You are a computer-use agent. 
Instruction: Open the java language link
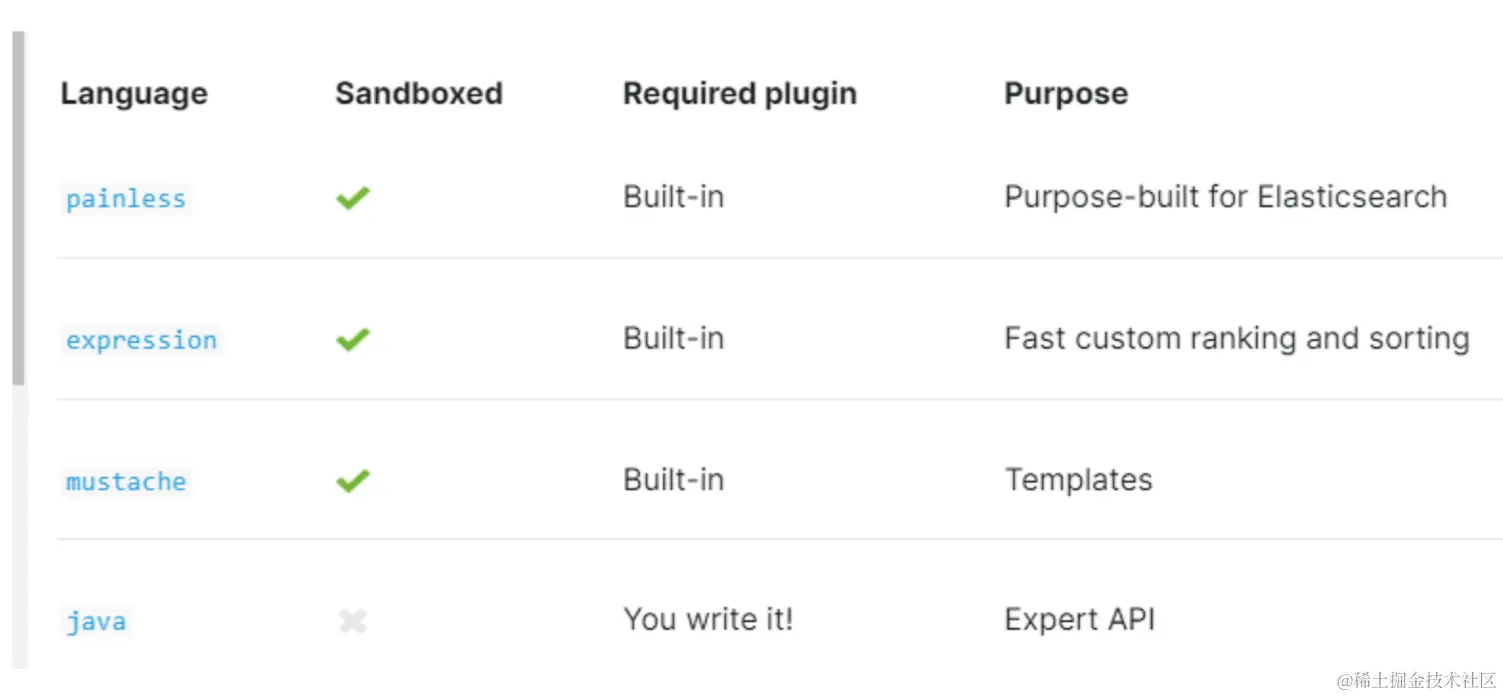[x=96, y=622]
